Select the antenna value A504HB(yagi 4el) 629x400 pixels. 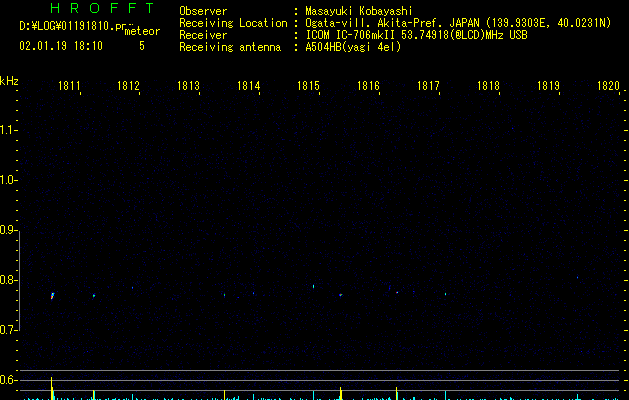[x=353, y=47]
